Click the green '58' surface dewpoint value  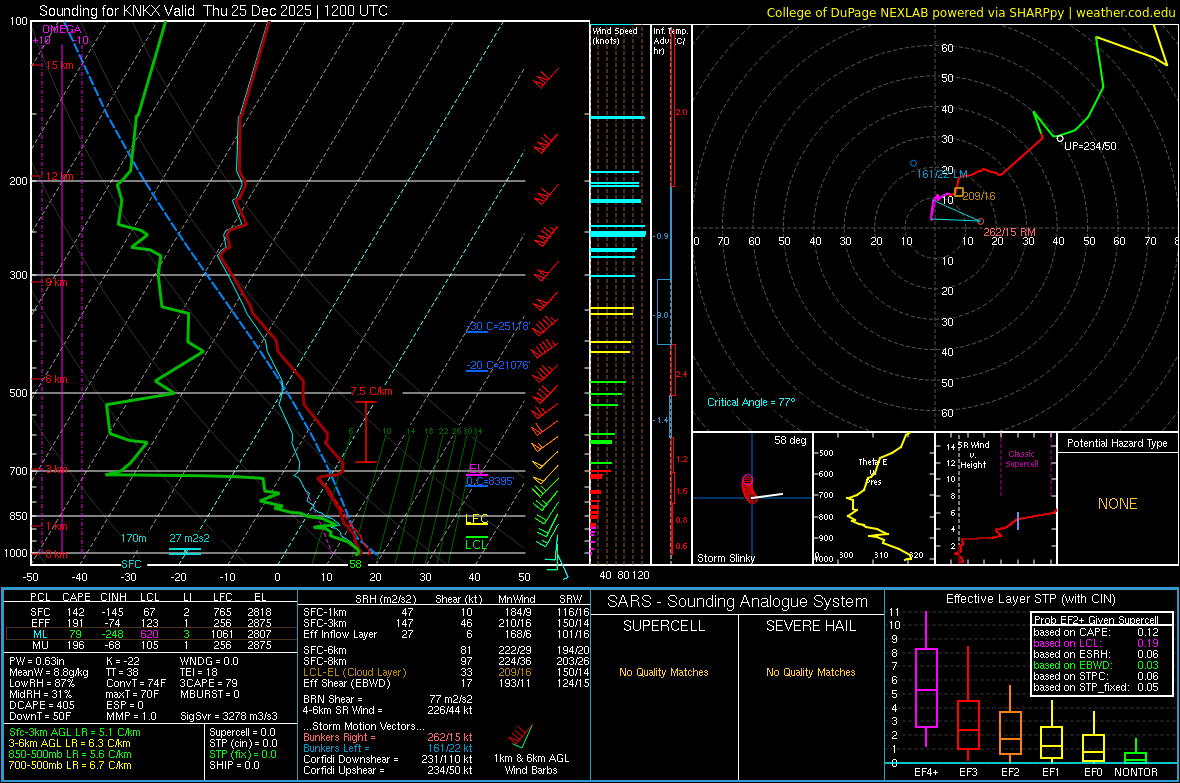click(x=355, y=564)
